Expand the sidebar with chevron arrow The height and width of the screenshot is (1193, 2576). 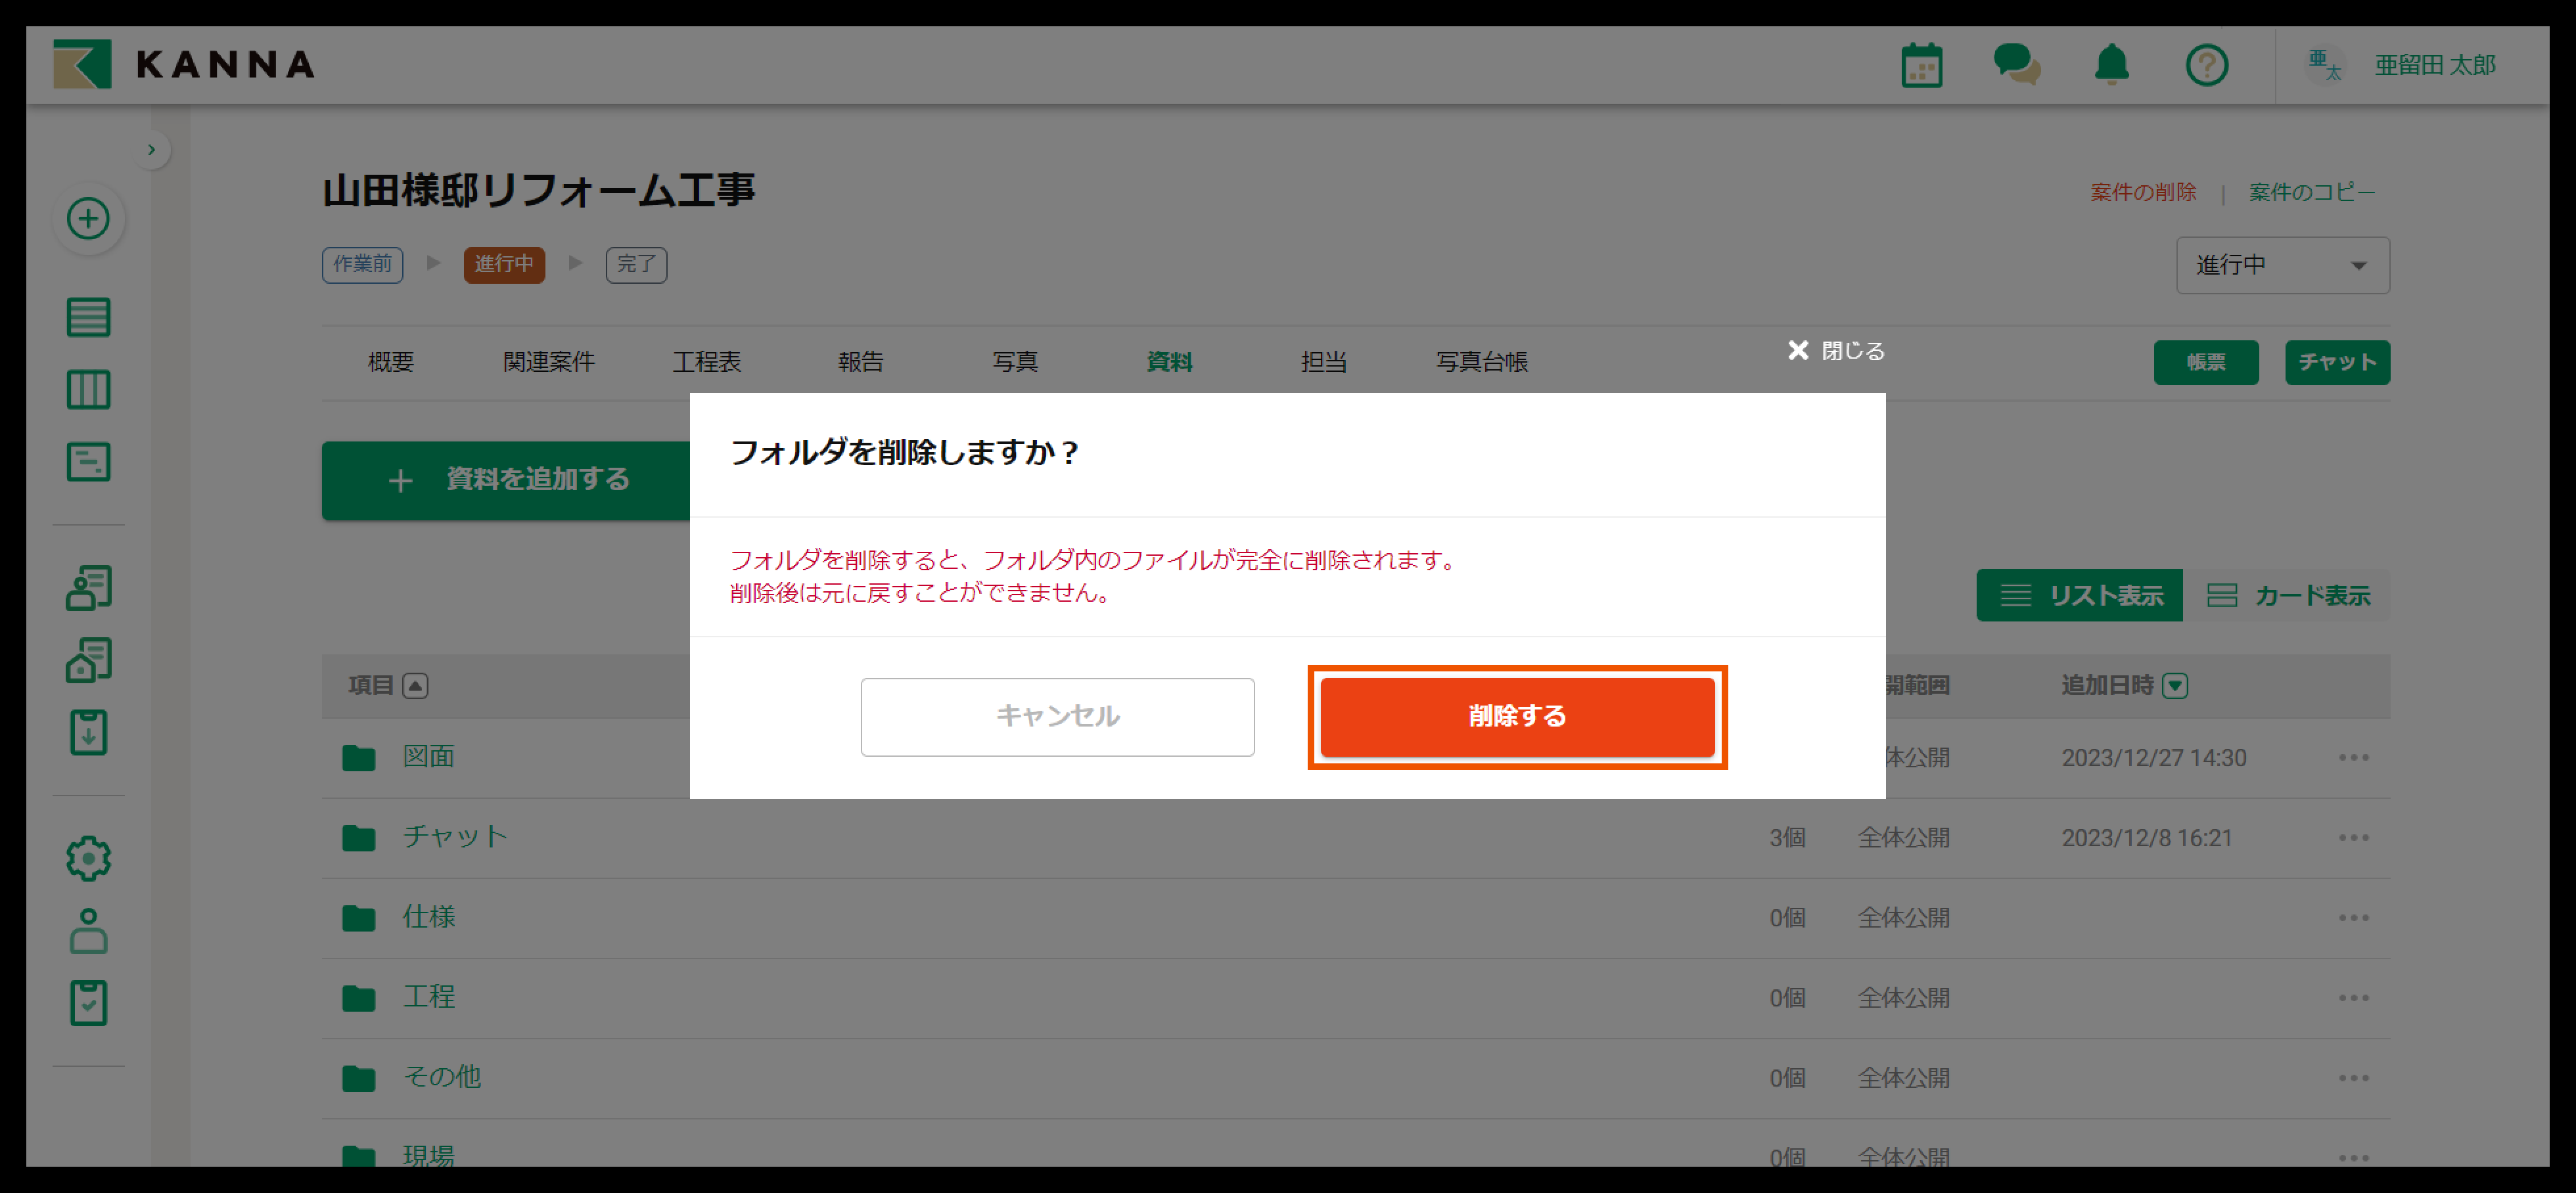pos(151,150)
